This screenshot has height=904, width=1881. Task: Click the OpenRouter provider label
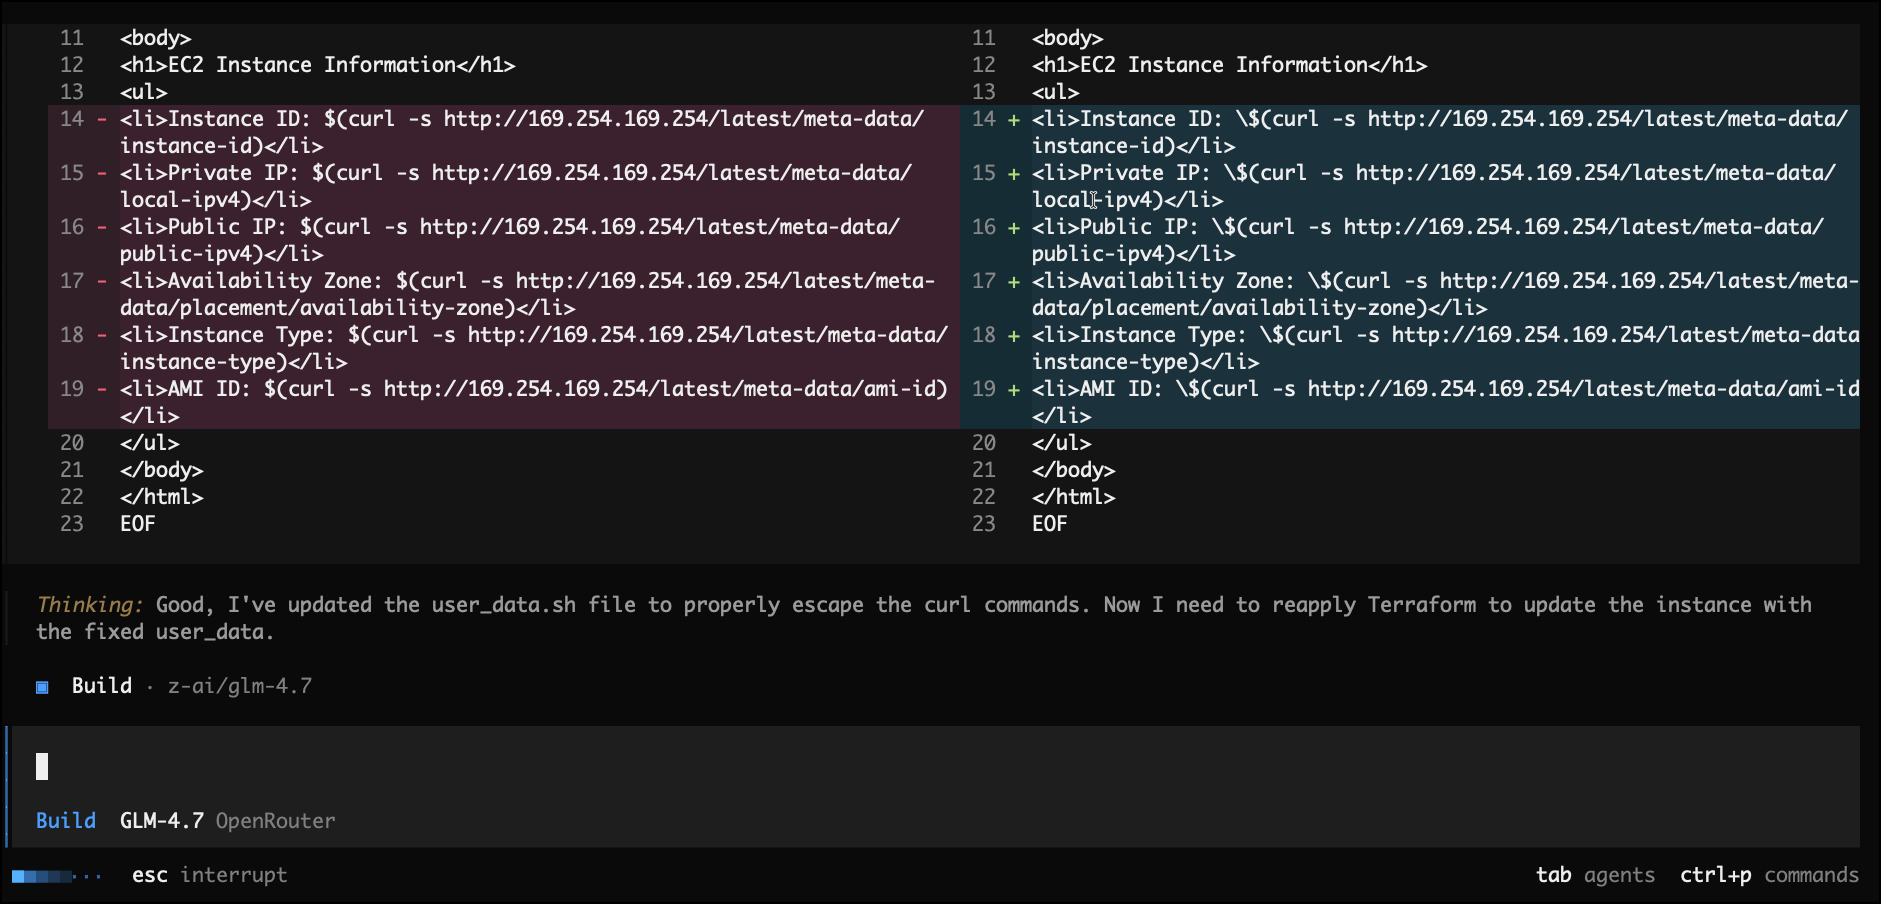275,821
